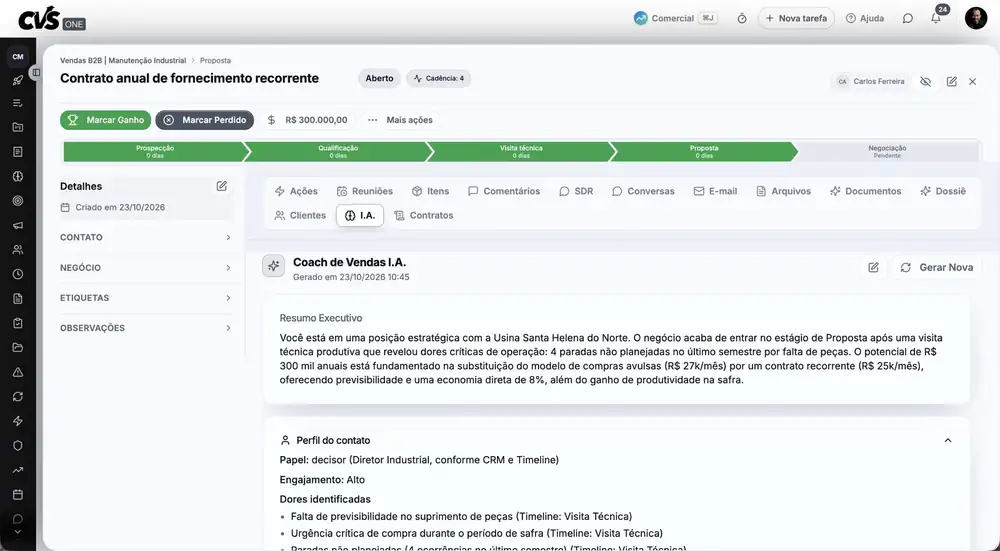
Task: Click the Marcar Ganho button
Action: click(106, 120)
